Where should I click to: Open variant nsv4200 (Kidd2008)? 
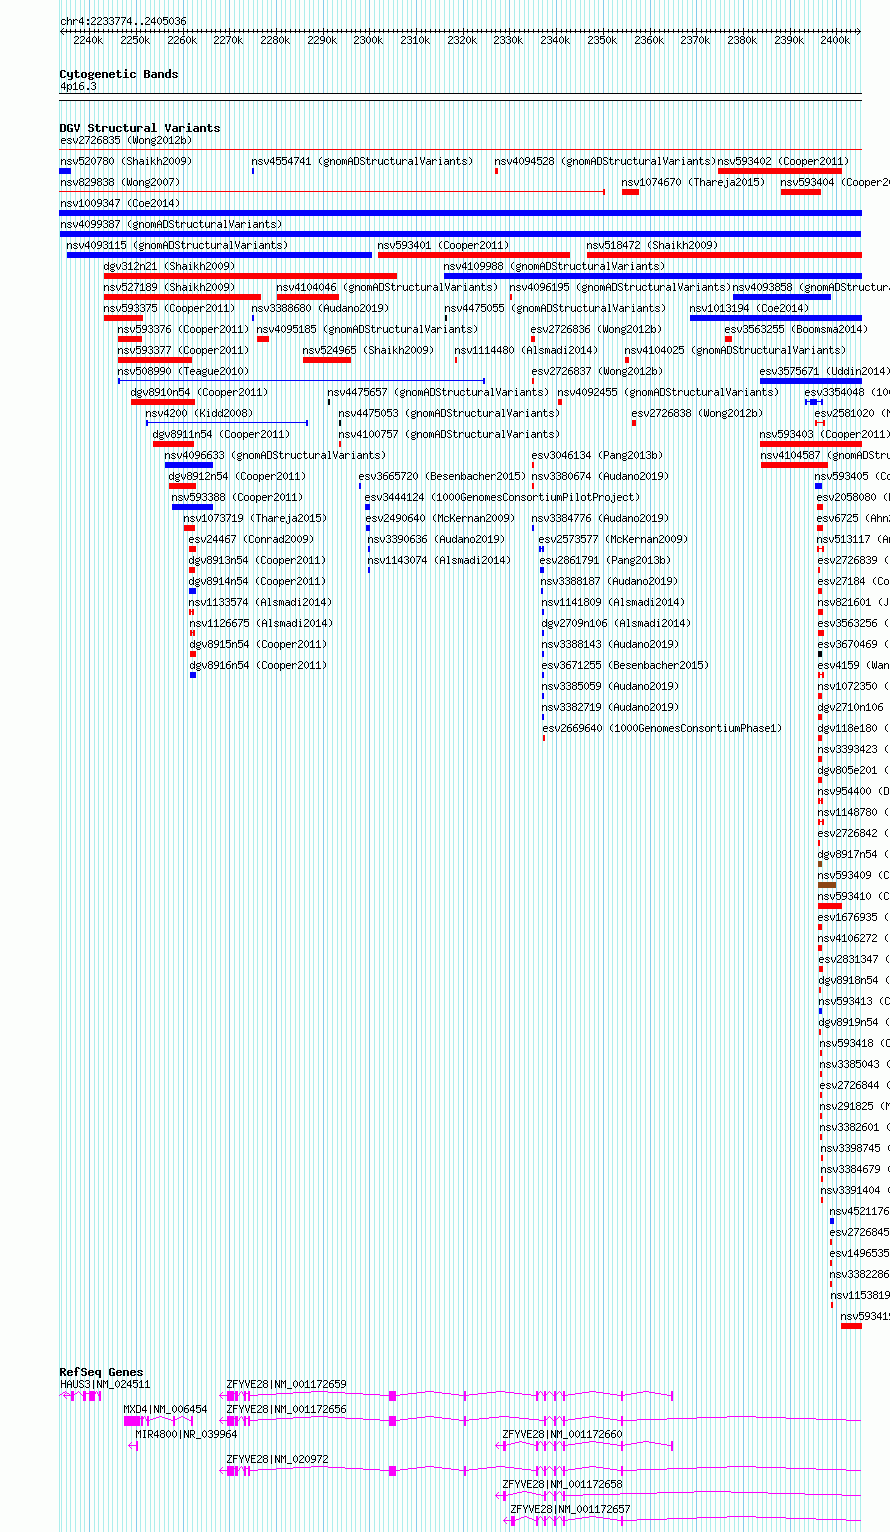pos(199,413)
